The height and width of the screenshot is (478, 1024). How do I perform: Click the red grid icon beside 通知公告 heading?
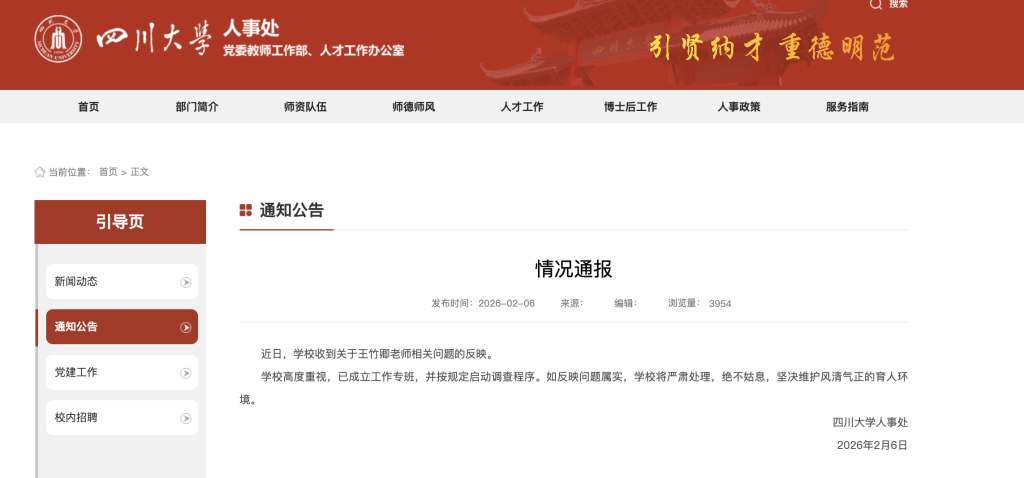[x=246, y=210]
